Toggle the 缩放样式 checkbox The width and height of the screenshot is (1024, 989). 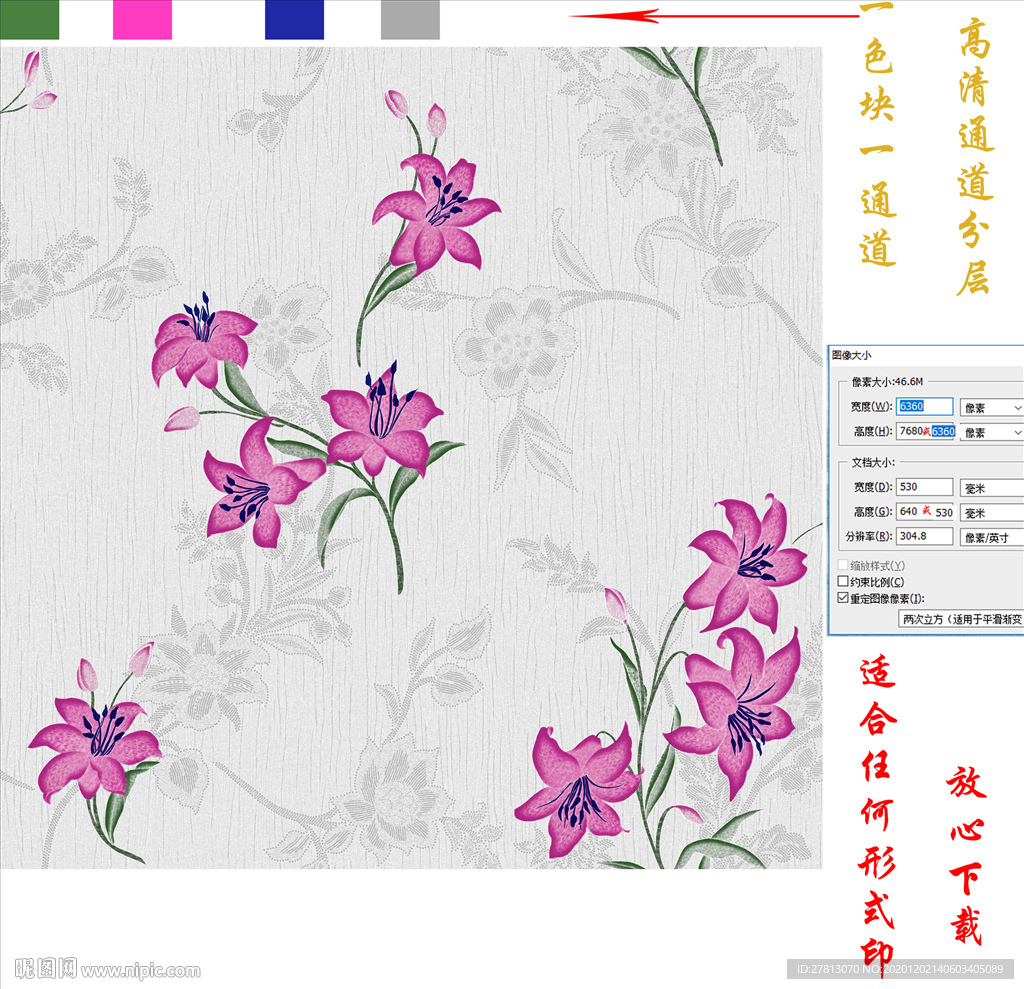[x=842, y=565]
